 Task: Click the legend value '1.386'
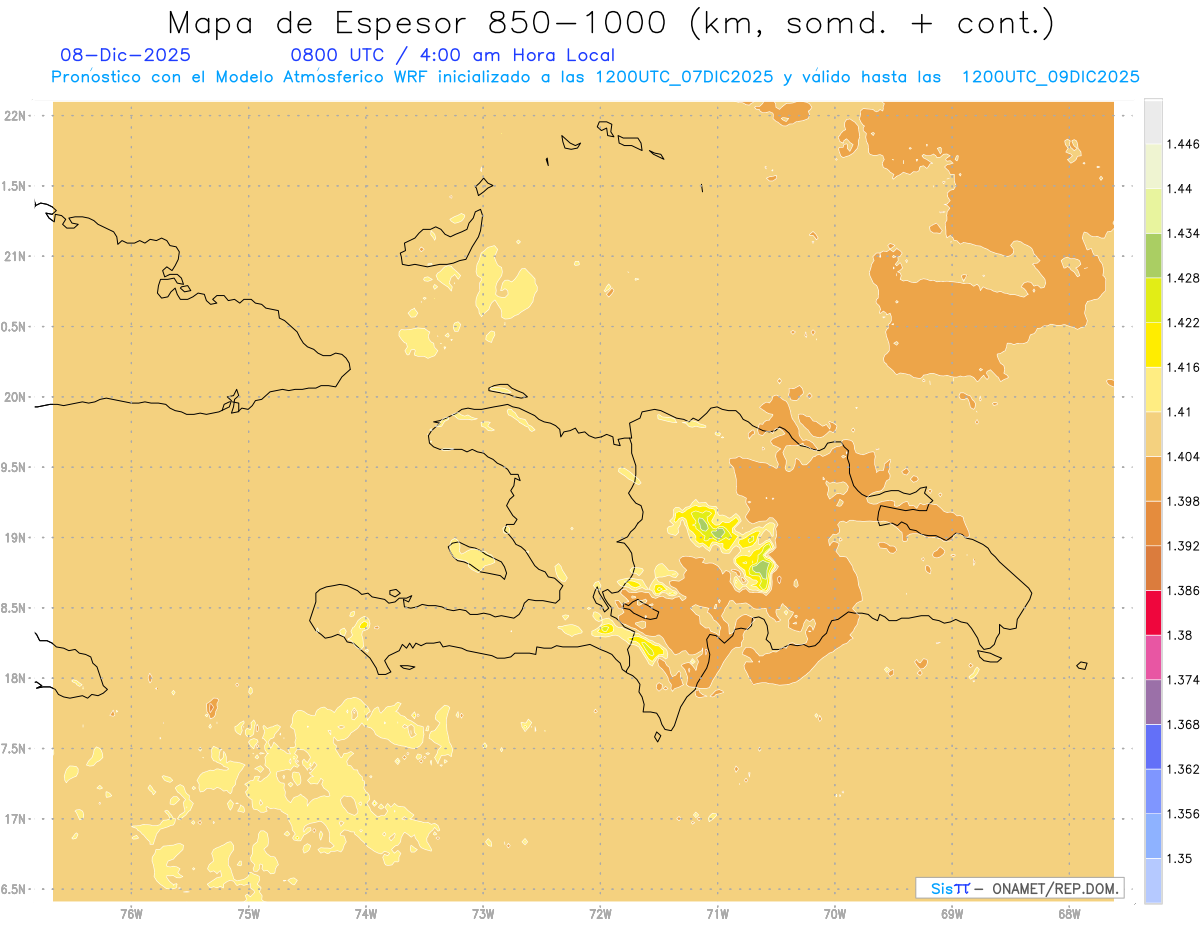1183,591
